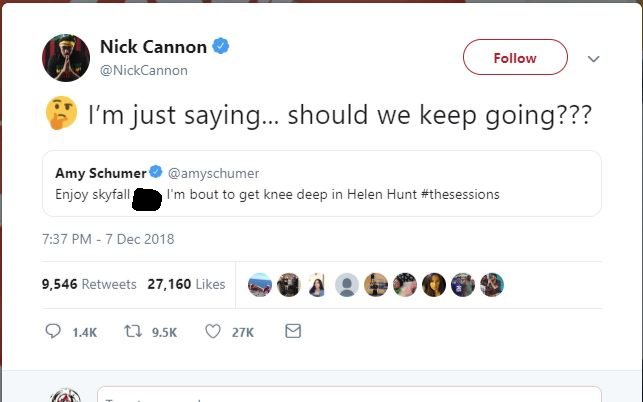Screen dimensions: 643x402
Task: Click Amy Schumer's verified badge
Action: tap(156, 173)
